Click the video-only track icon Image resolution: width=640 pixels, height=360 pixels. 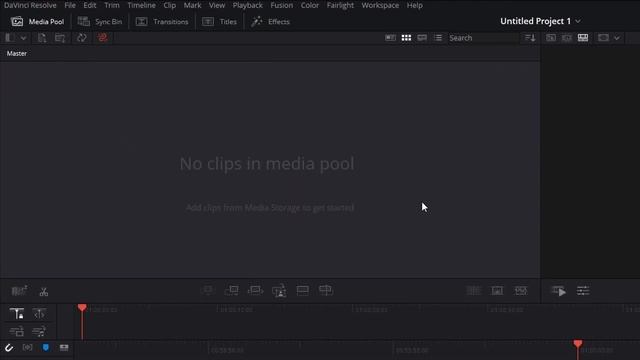pyautogui.click(x=17, y=331)
